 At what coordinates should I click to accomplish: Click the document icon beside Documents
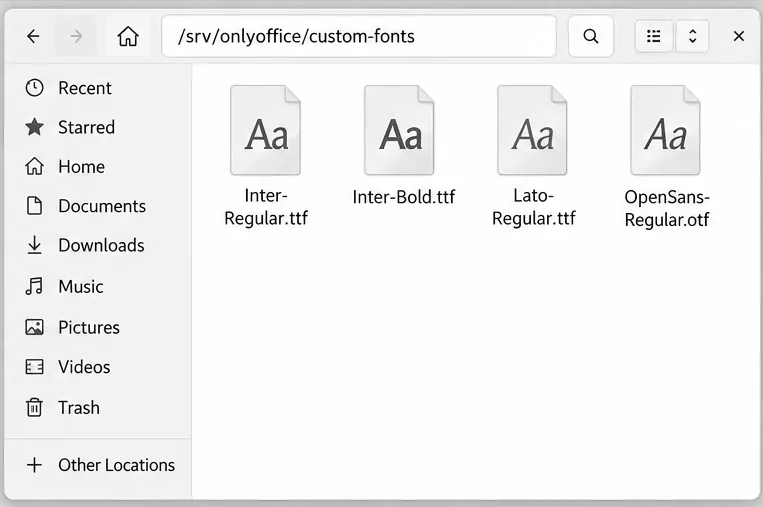click(x=35, y=206)
